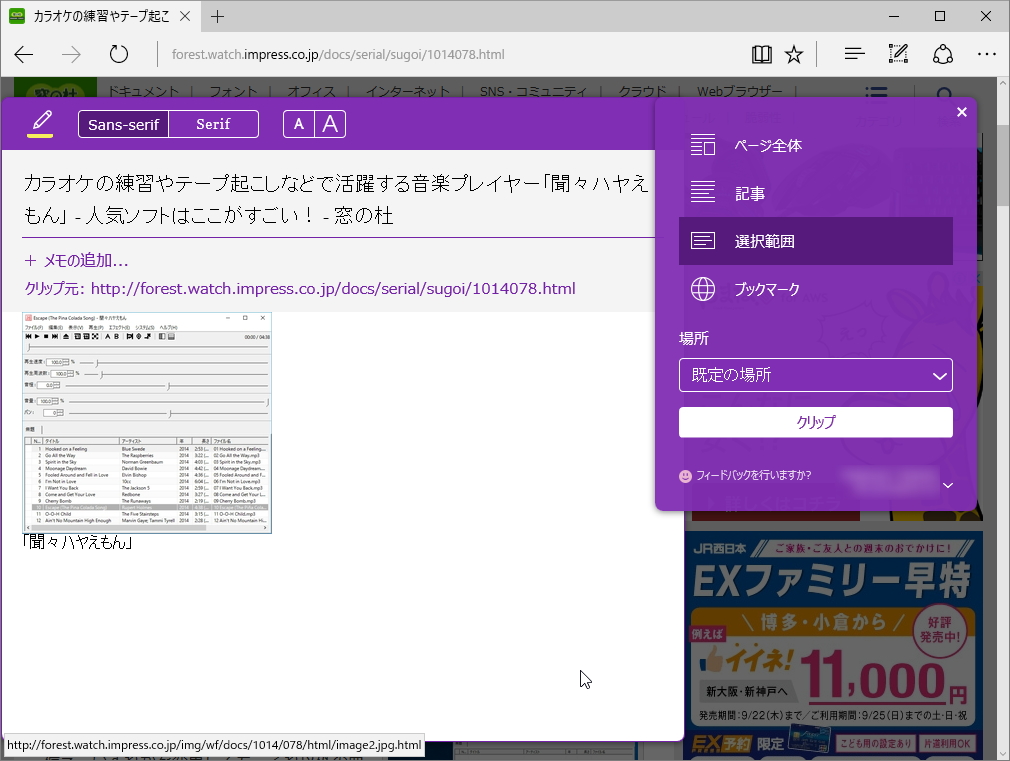Click the favorites star in the address bar
The width and height of the screenshot is (1010, 761).
click(x=794, y=54)
